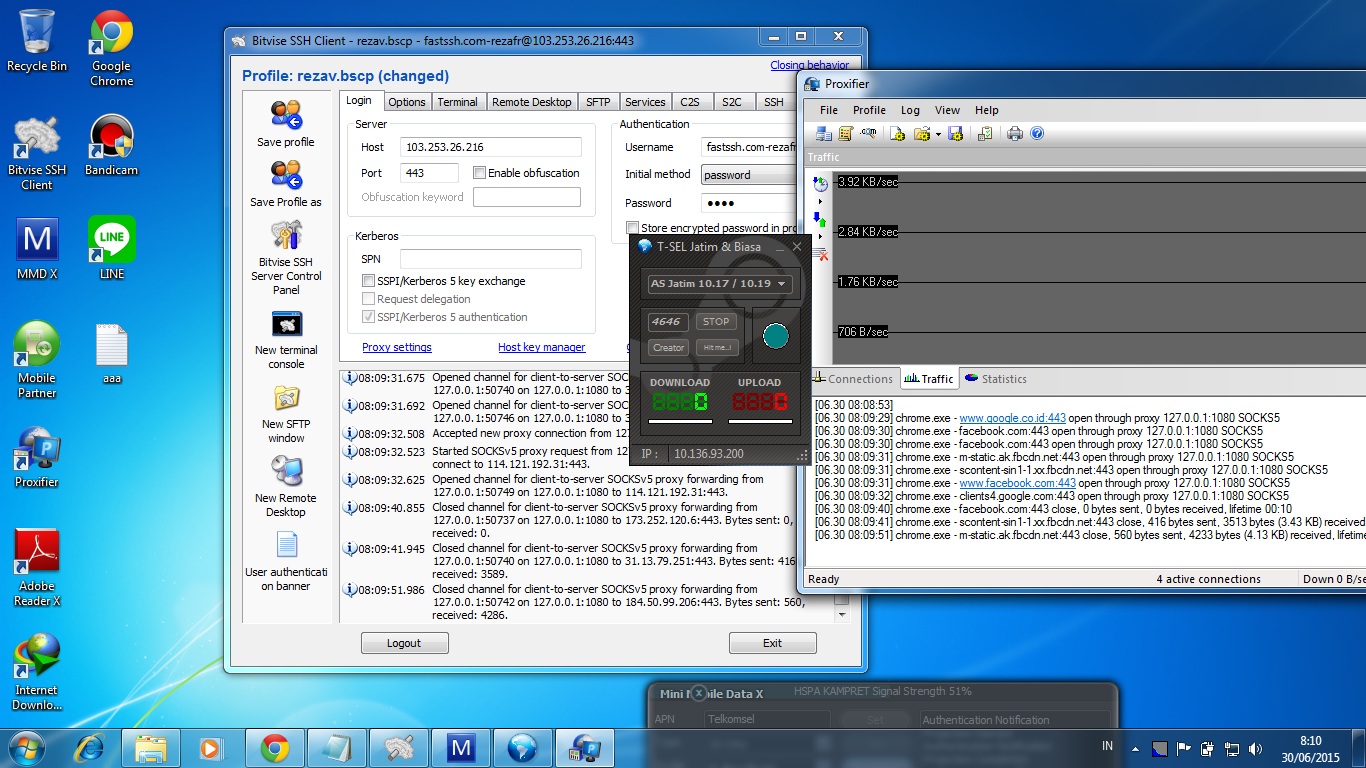Image resolution: width=1366 pixels, height=768 pixels.
Task: Switch to Proxifier Statistics tab
Action: pos(996,379)
